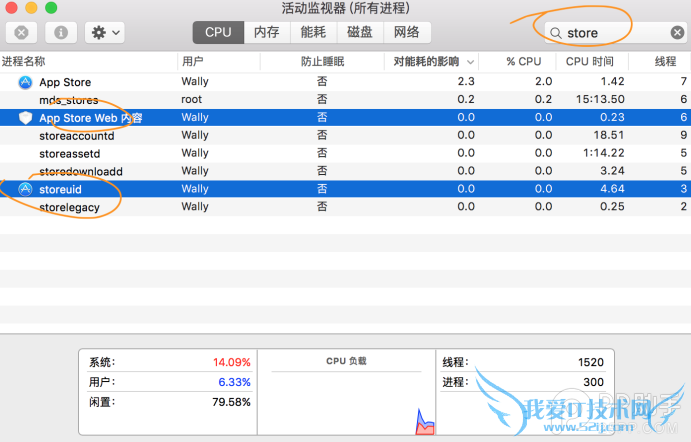Click the force quit process (X) toolbar button

pyautogui.click(x=21, y=33)
